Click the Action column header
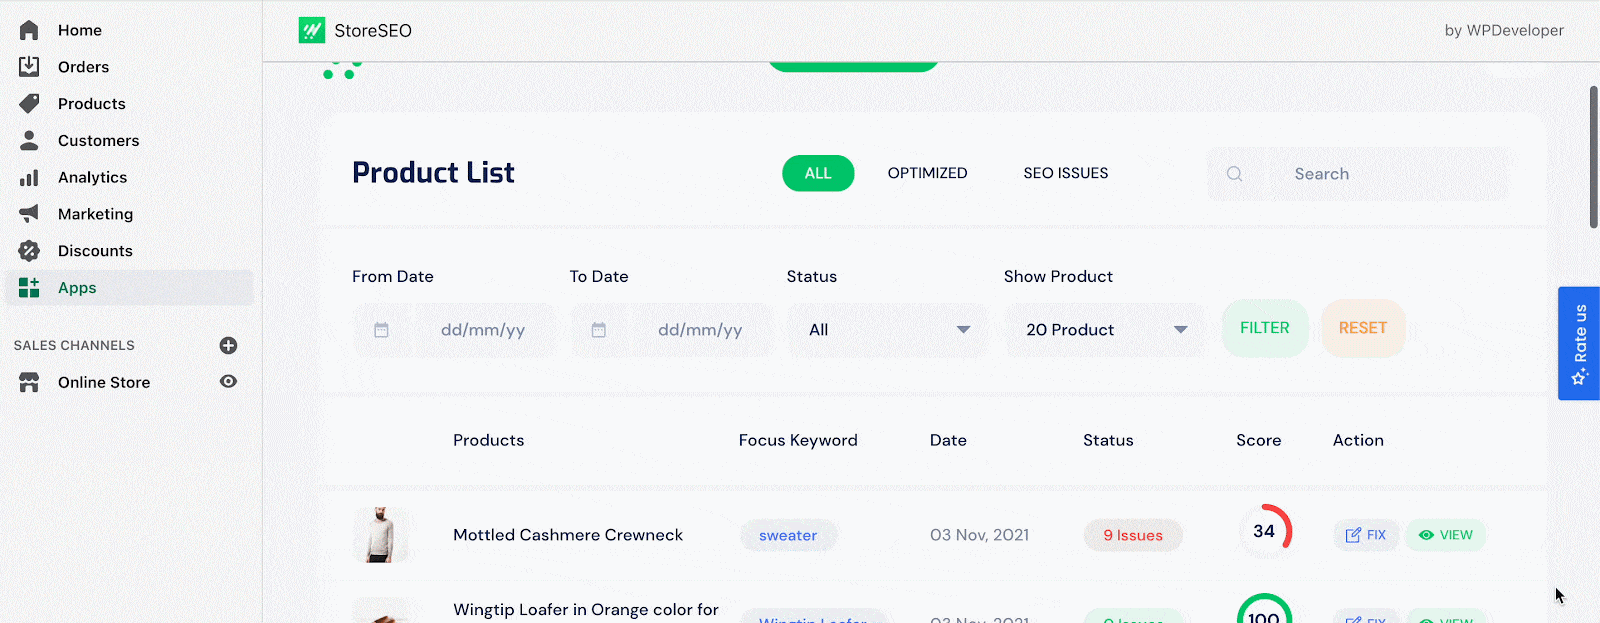The height and width of the screenshot is (623, 1600). tap(1358, 440)
